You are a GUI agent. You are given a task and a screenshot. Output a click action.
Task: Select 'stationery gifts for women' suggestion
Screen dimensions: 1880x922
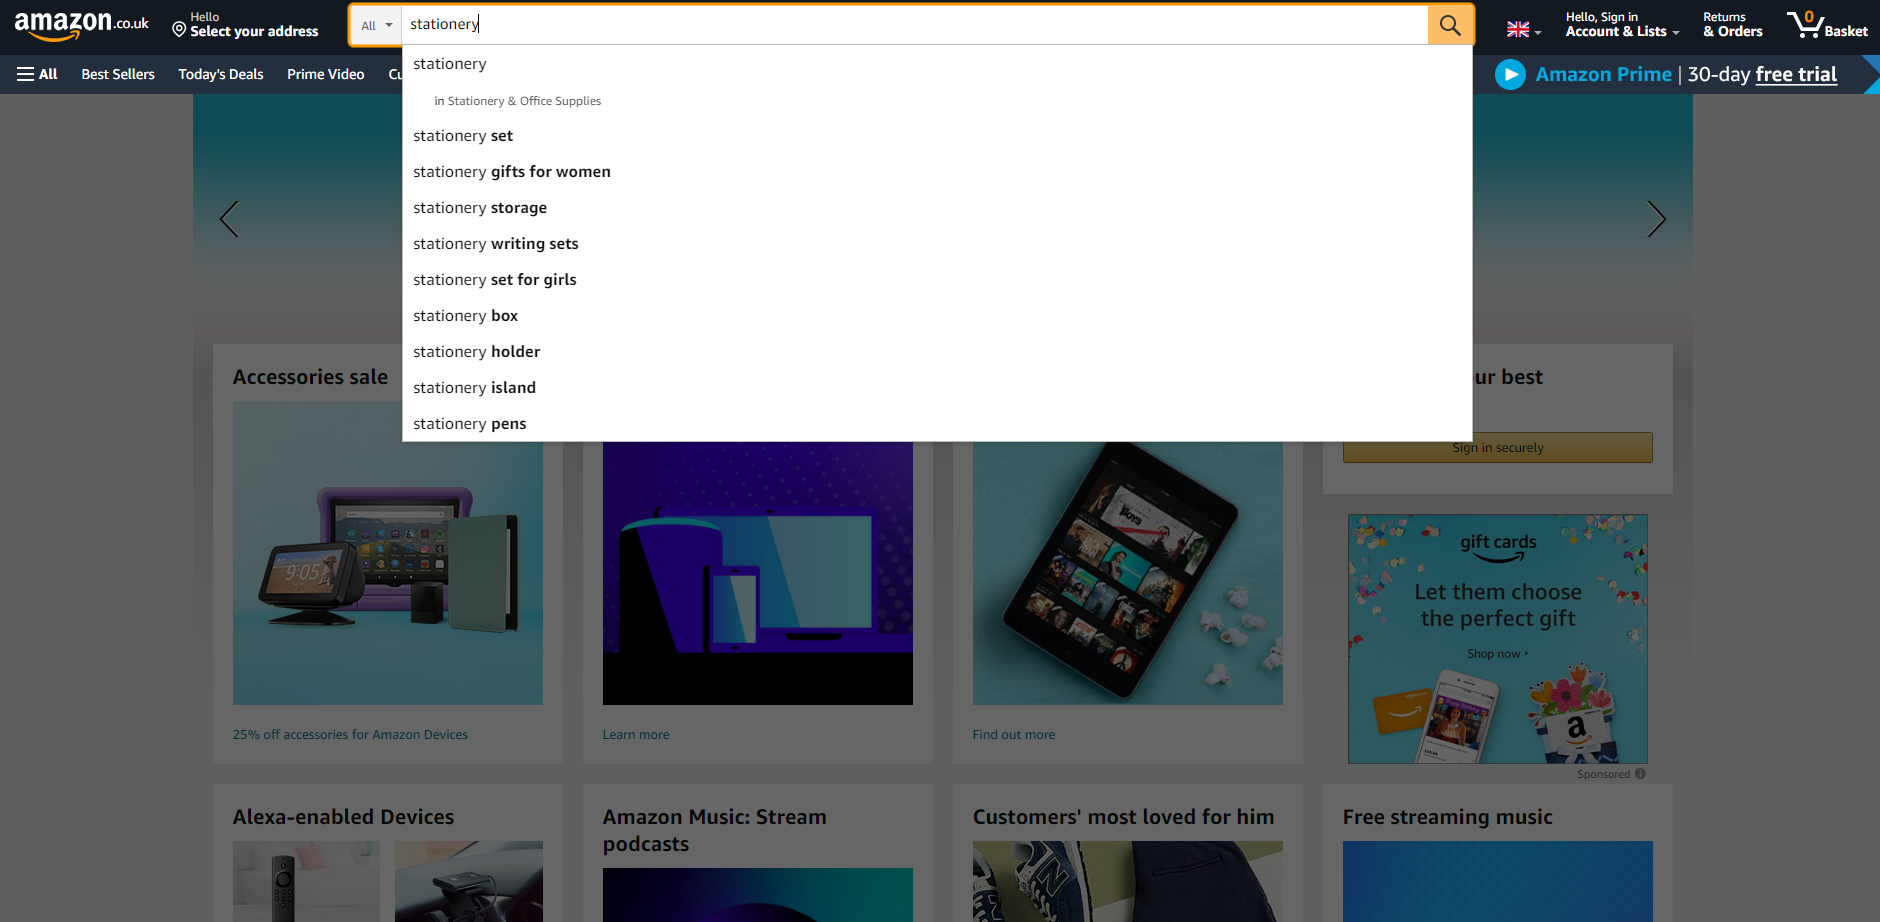(x=937, y=172)
